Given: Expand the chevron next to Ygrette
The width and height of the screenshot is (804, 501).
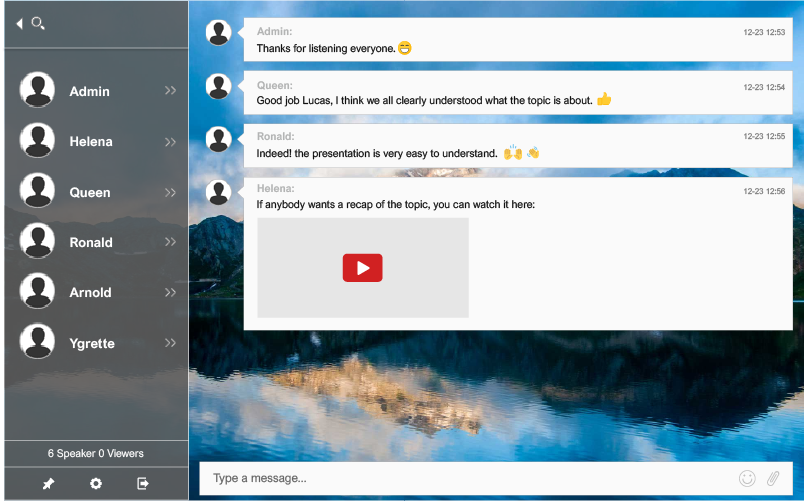Looking at the screenshot, I should coord(170,343).
